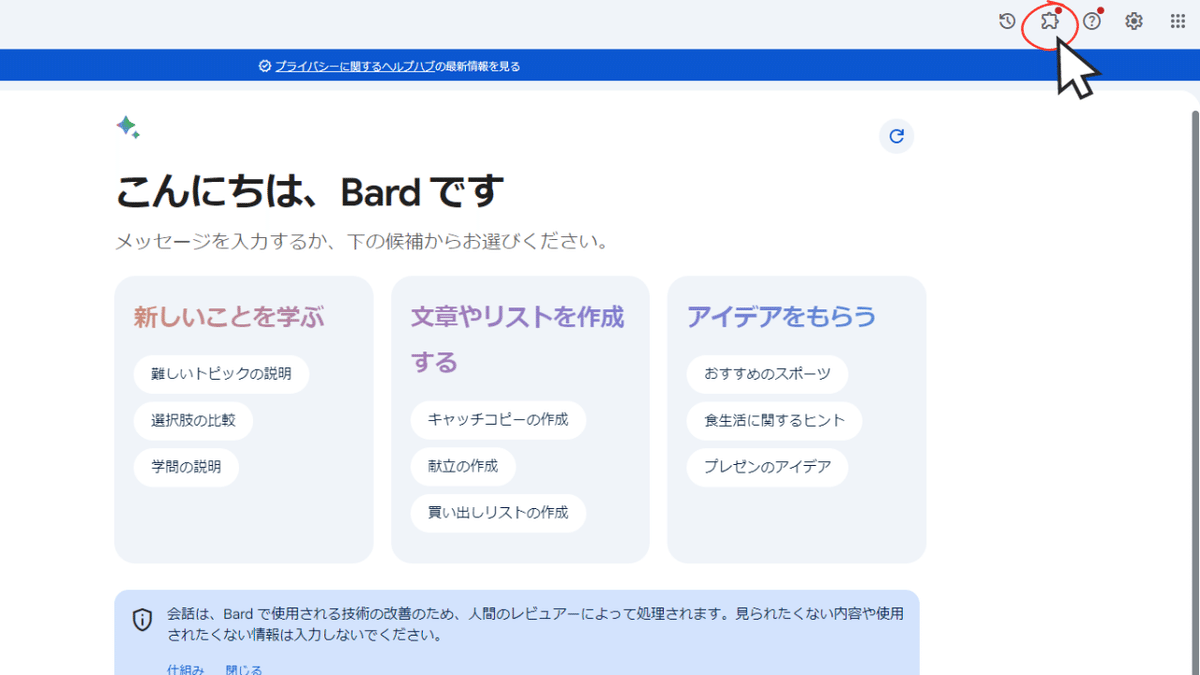Open Bard activity history icon
Viewport: 1200px width, 675px height.
pos(1007,21)
